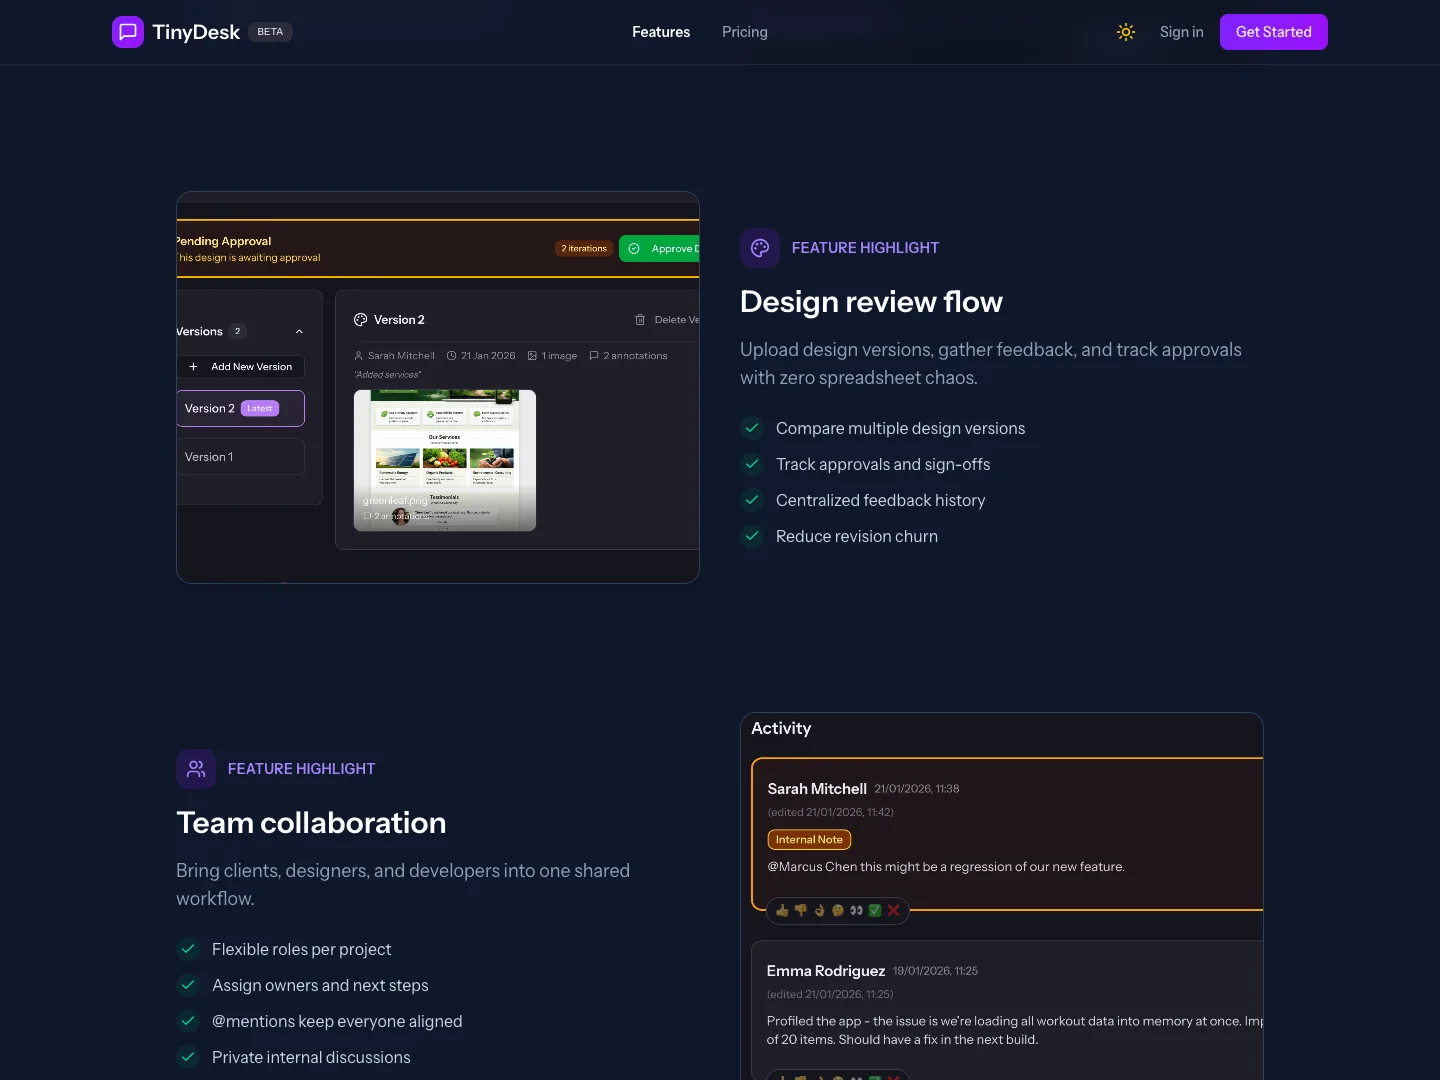Open the Features nav item
This screenshot has width=1440, height=1080.
[661, 32]
